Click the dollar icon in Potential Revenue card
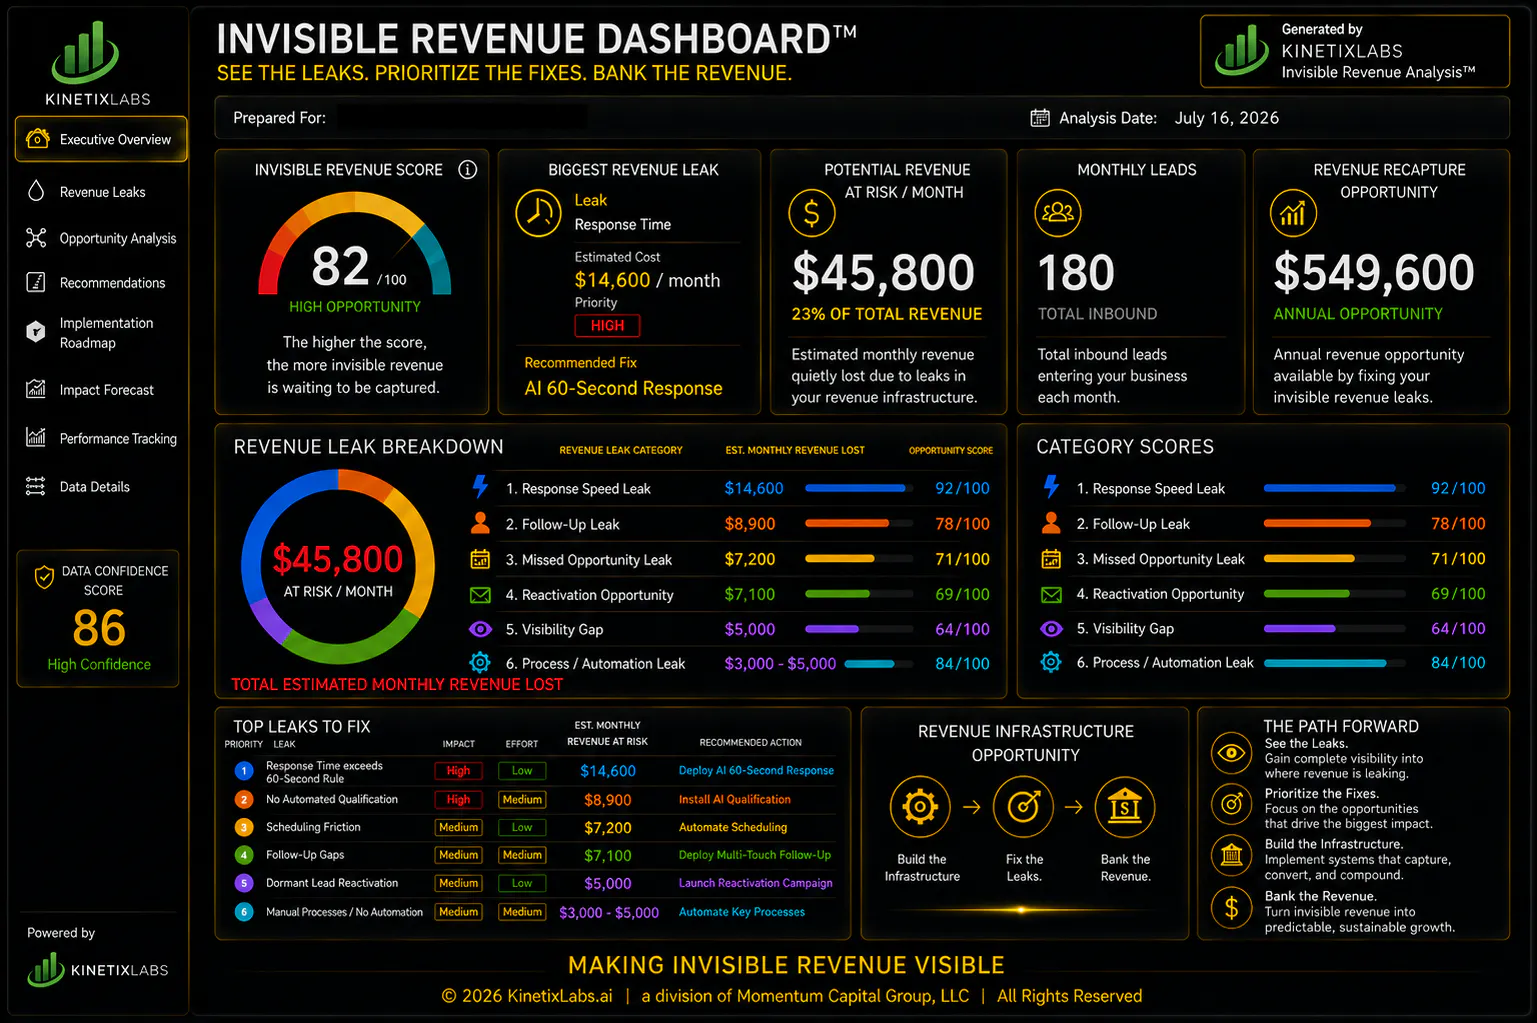This screenshot has height=1023, width=1537. coord(812,213)
